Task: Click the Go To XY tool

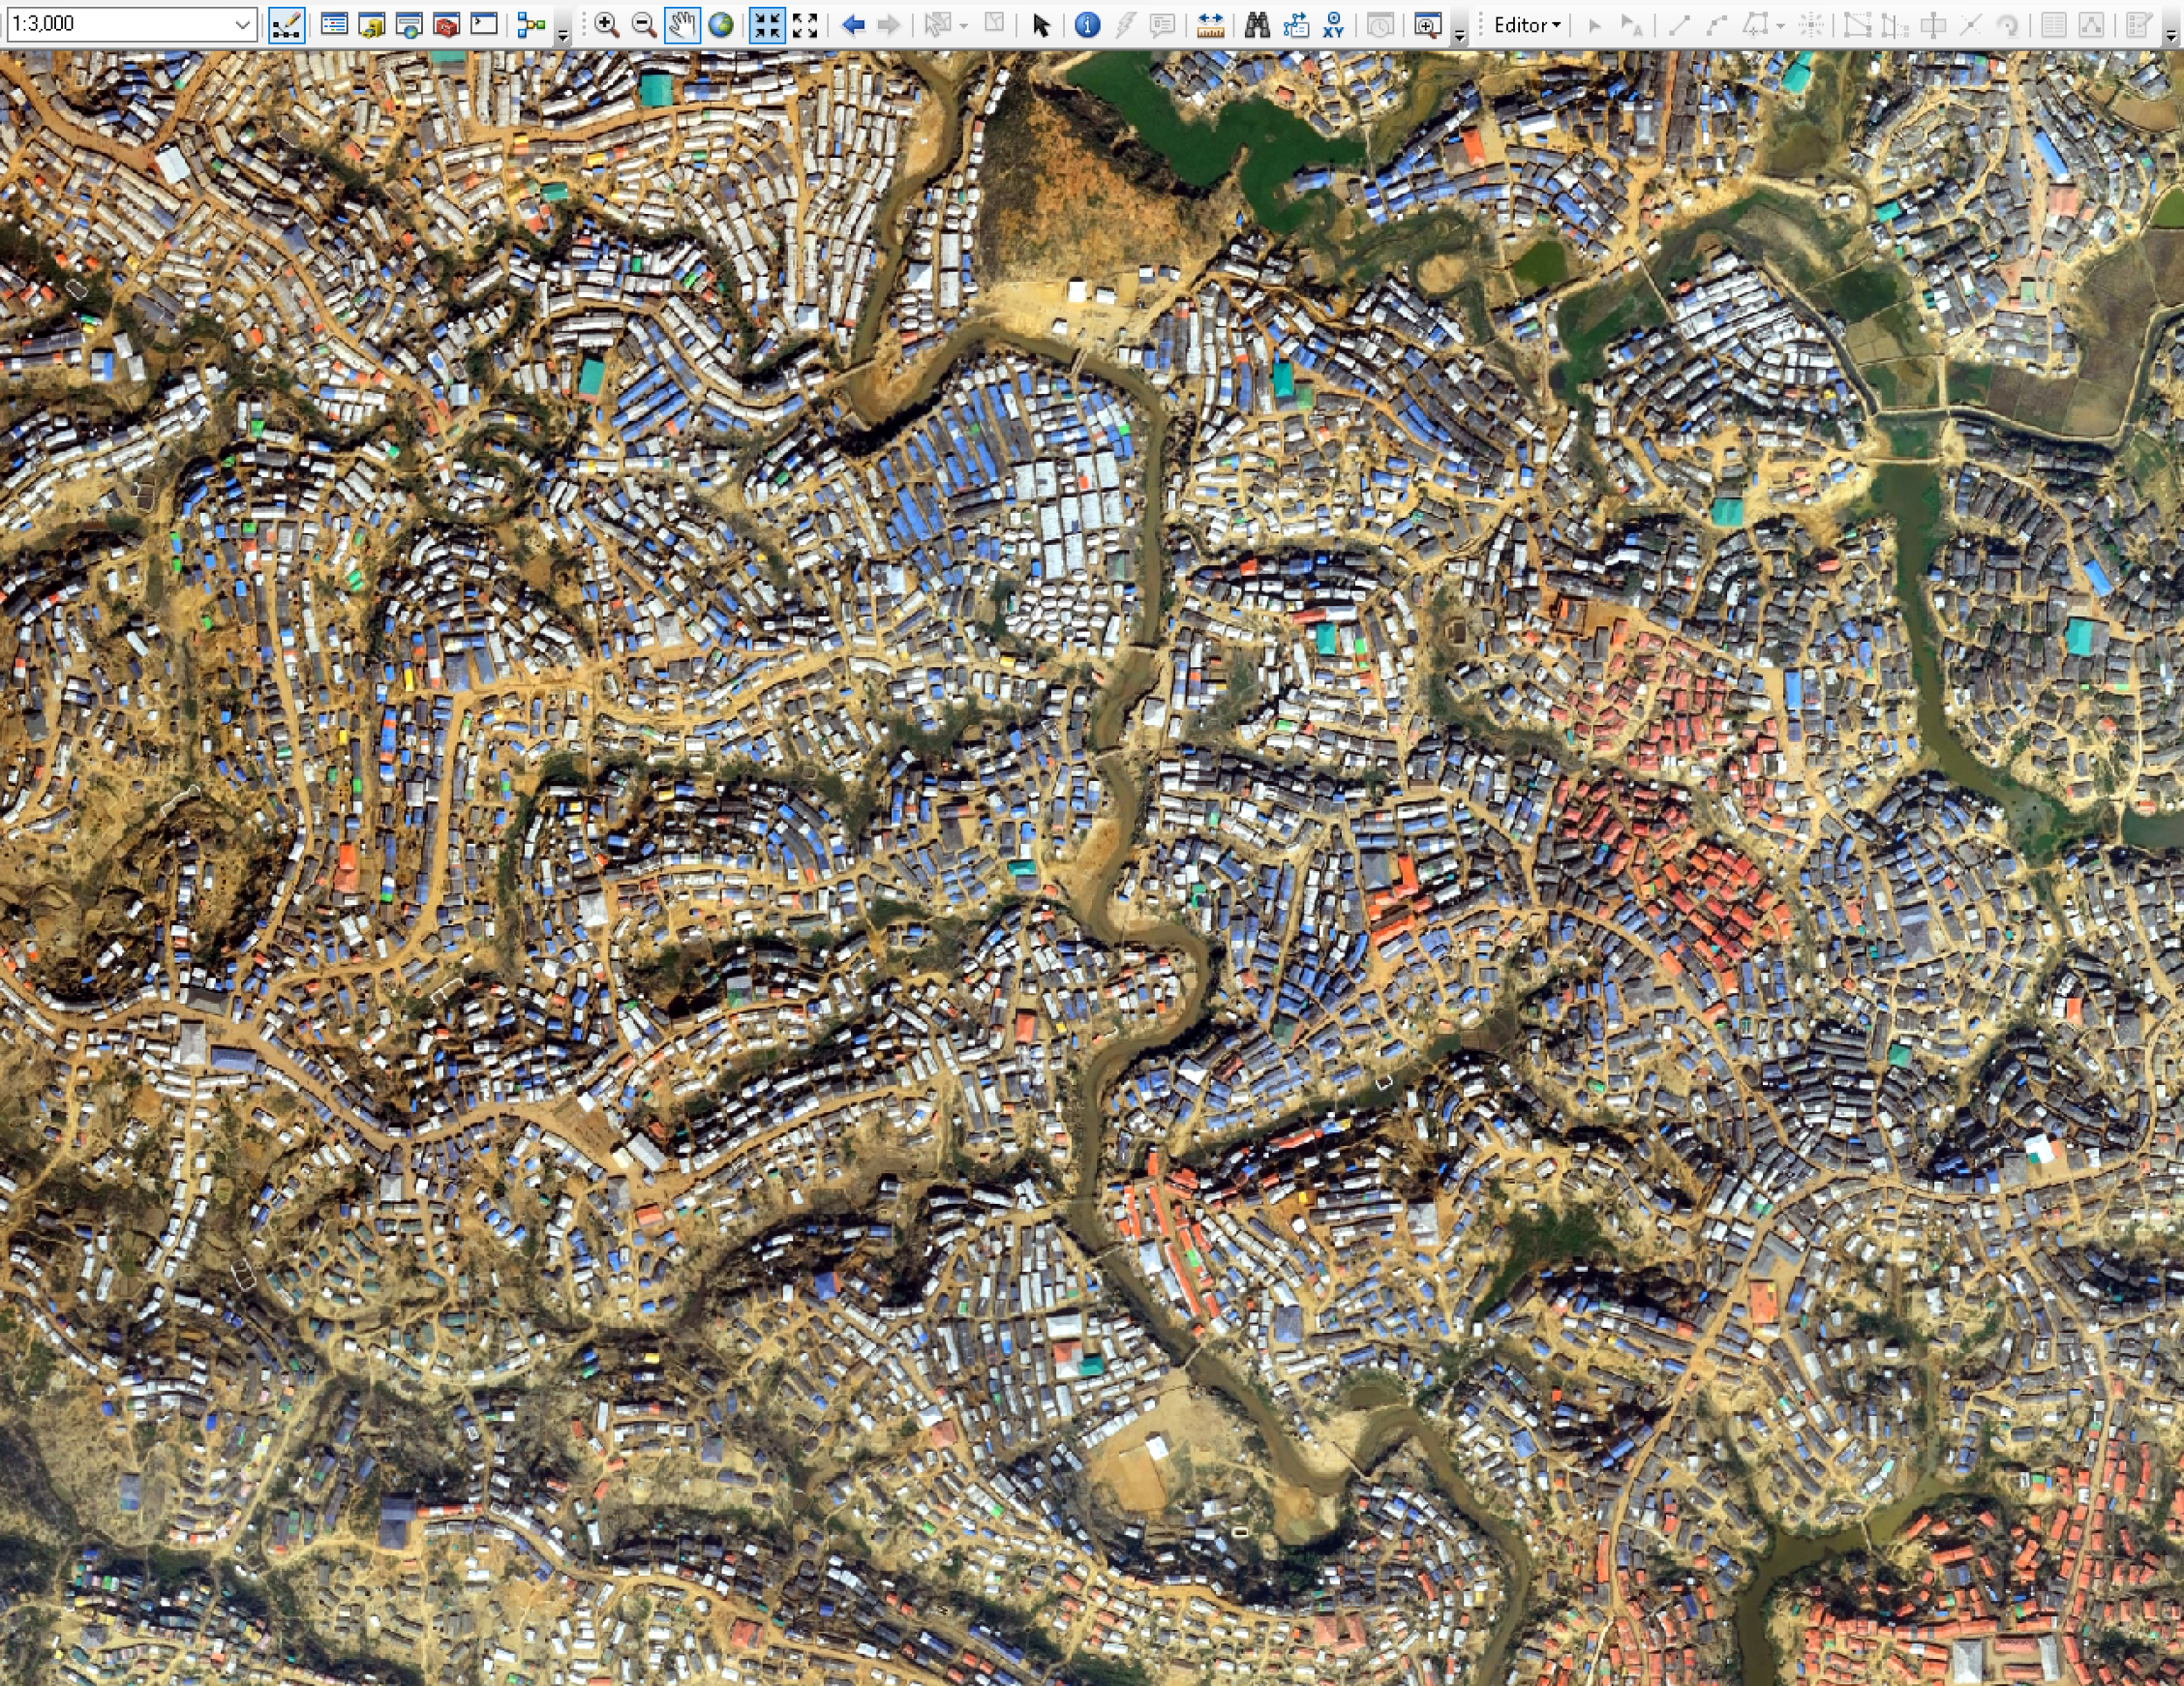Action: 1333,25
